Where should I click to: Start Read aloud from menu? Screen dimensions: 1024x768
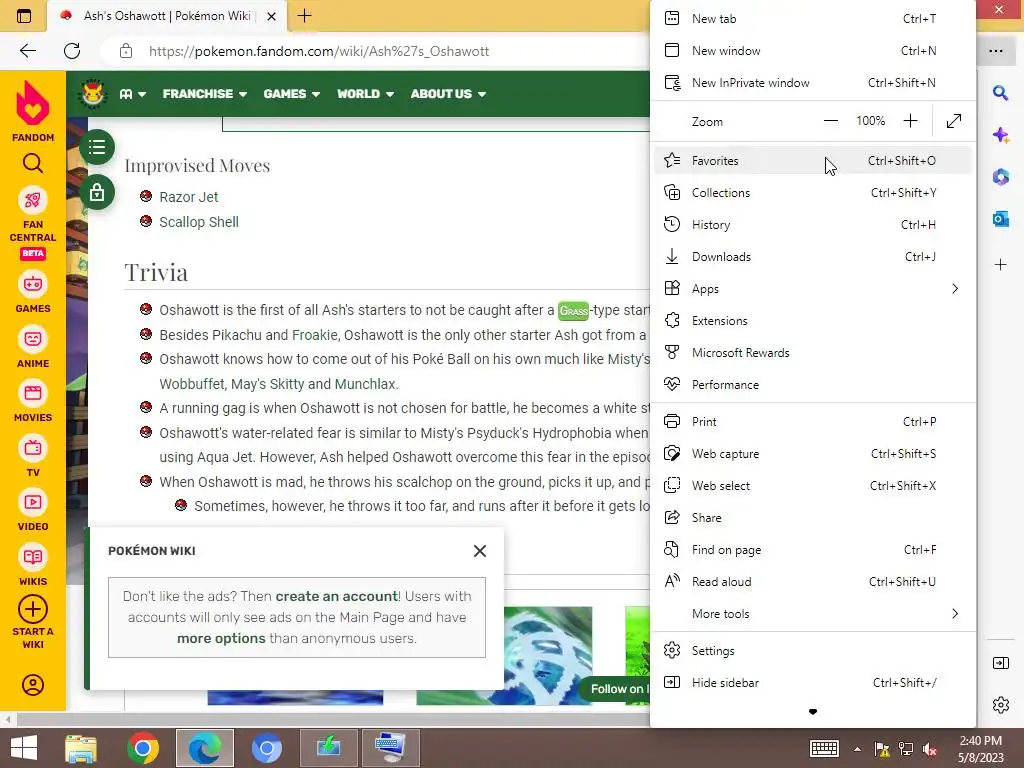point(812,582)
